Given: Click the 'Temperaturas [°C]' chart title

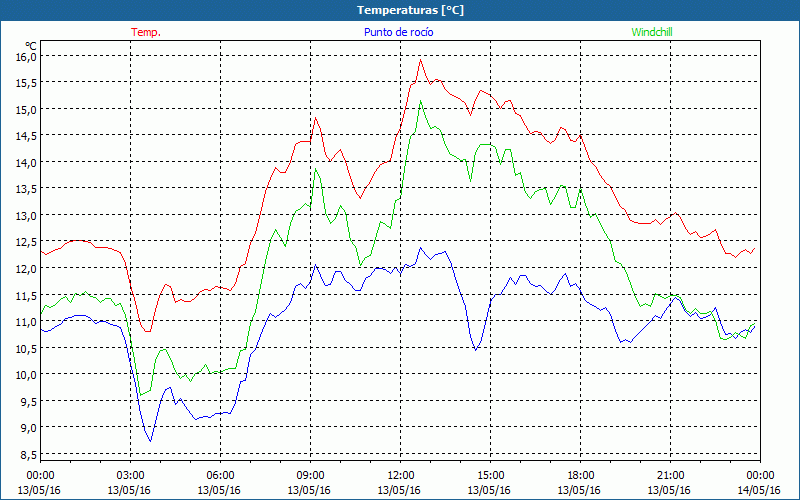Looking at the screenshot, I should [x=410, y=10].
